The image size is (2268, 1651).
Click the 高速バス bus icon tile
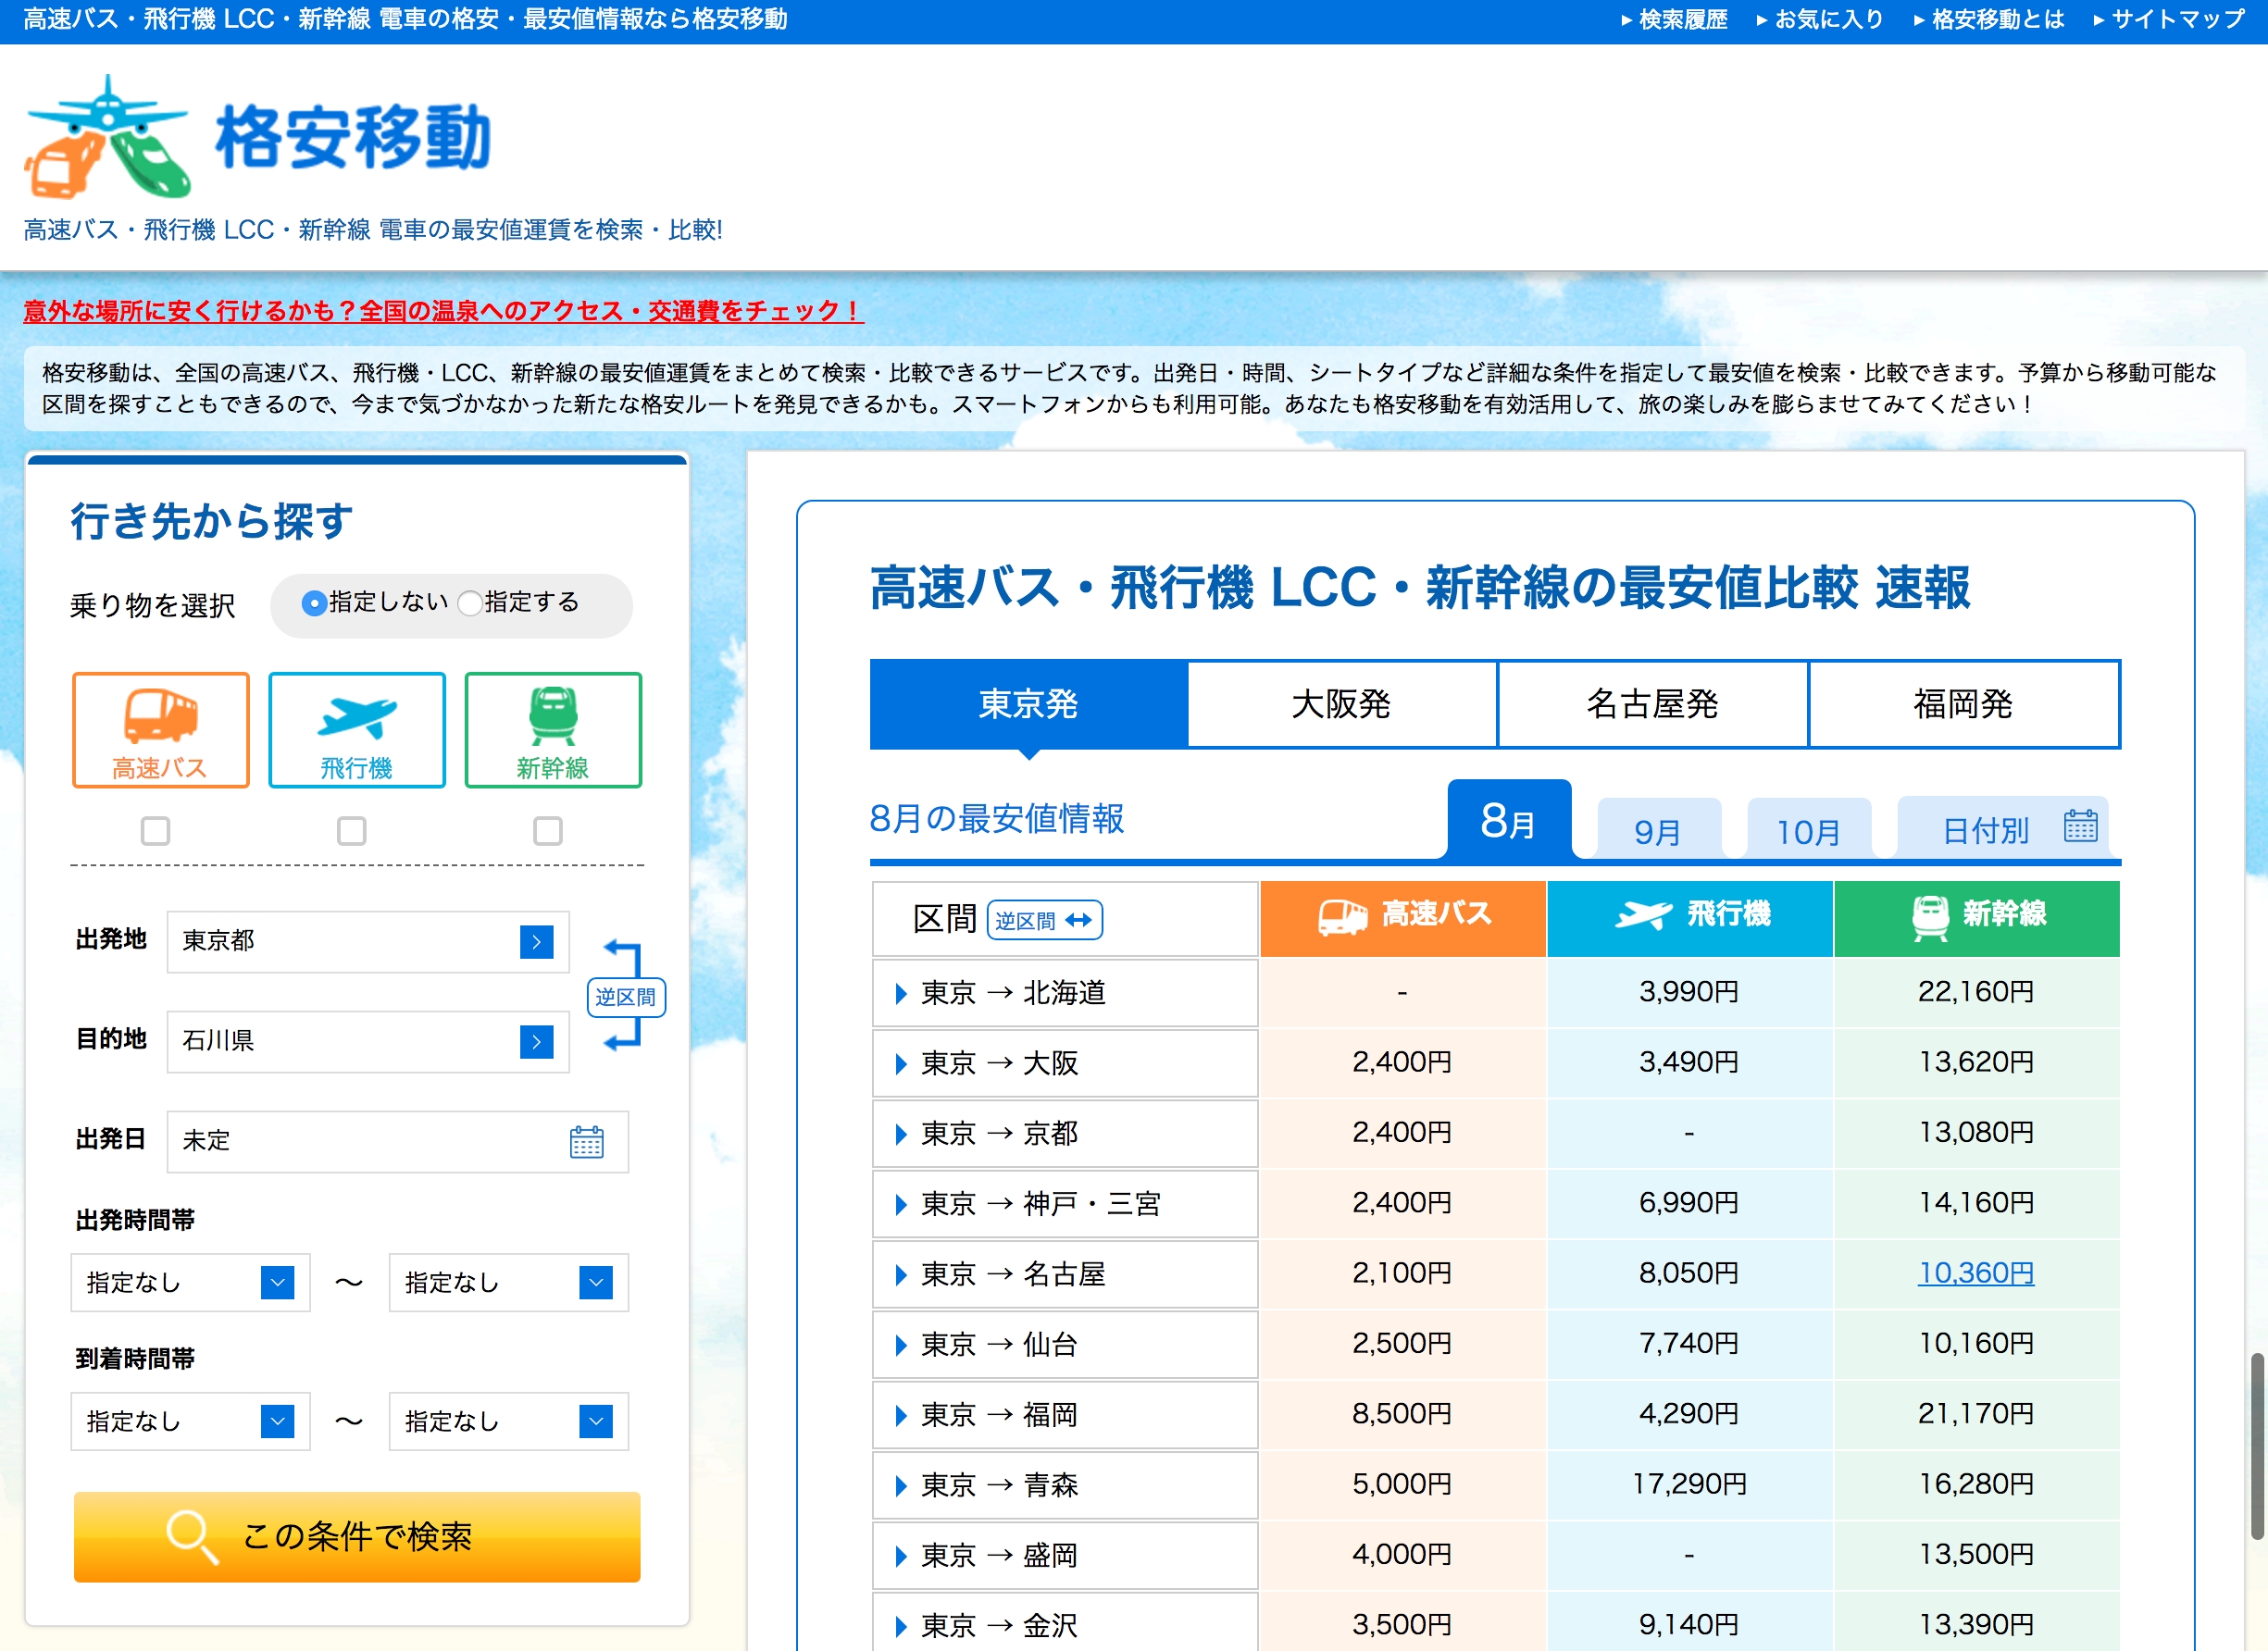click(x=160, y=729)
